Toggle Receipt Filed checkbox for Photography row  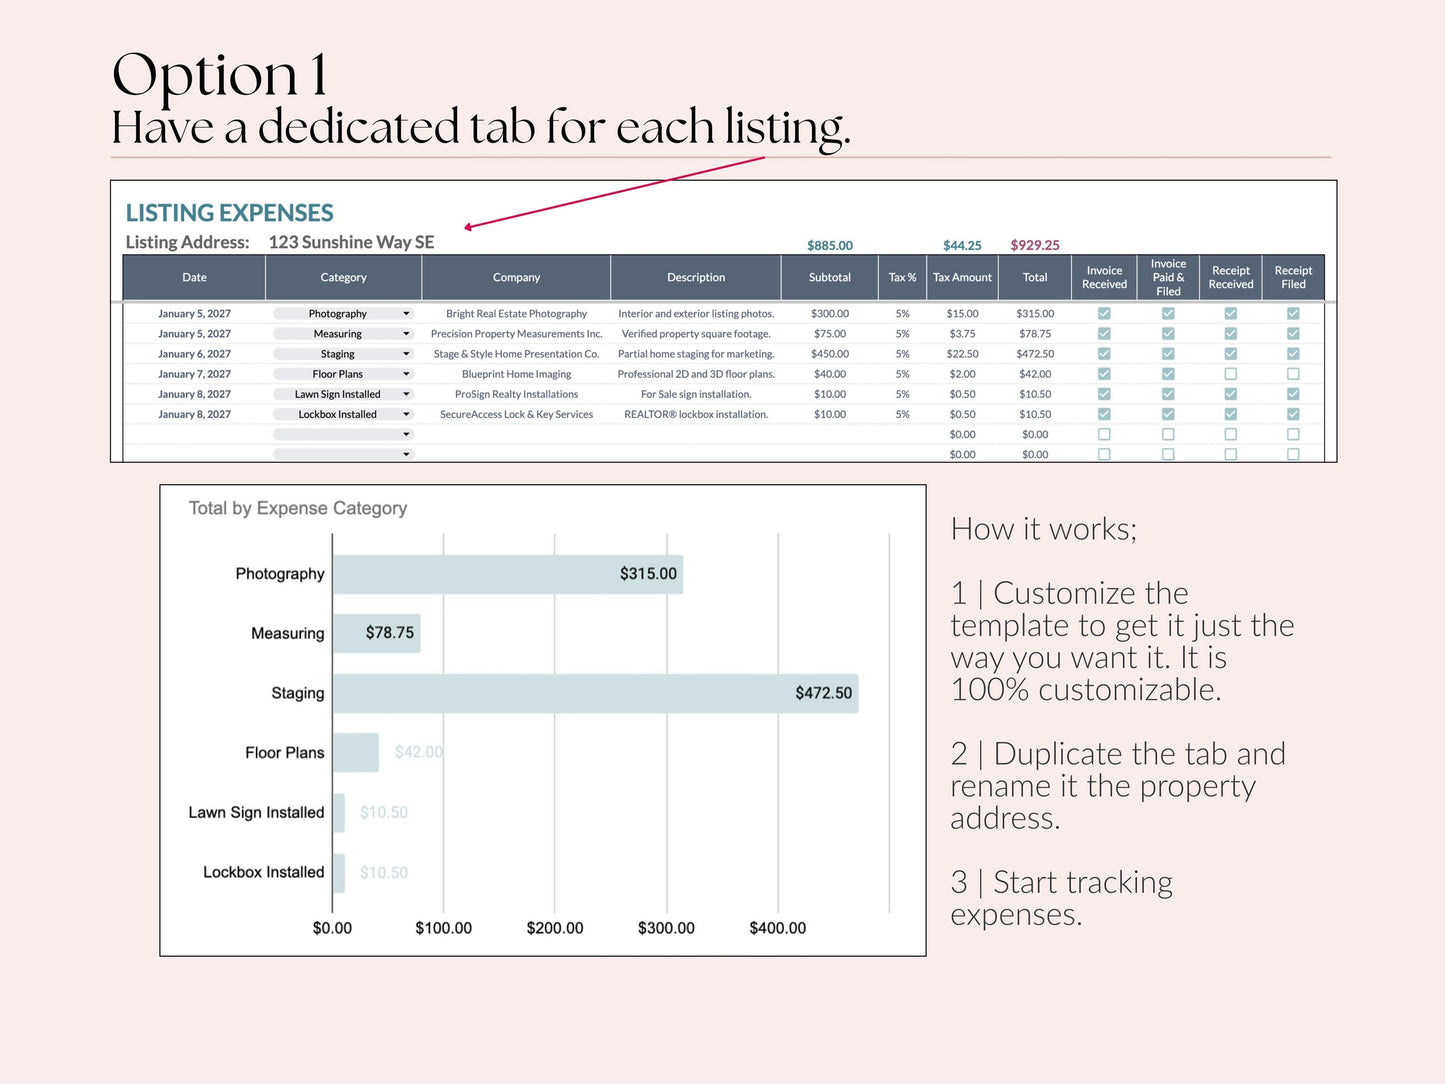coord(1293,313)
